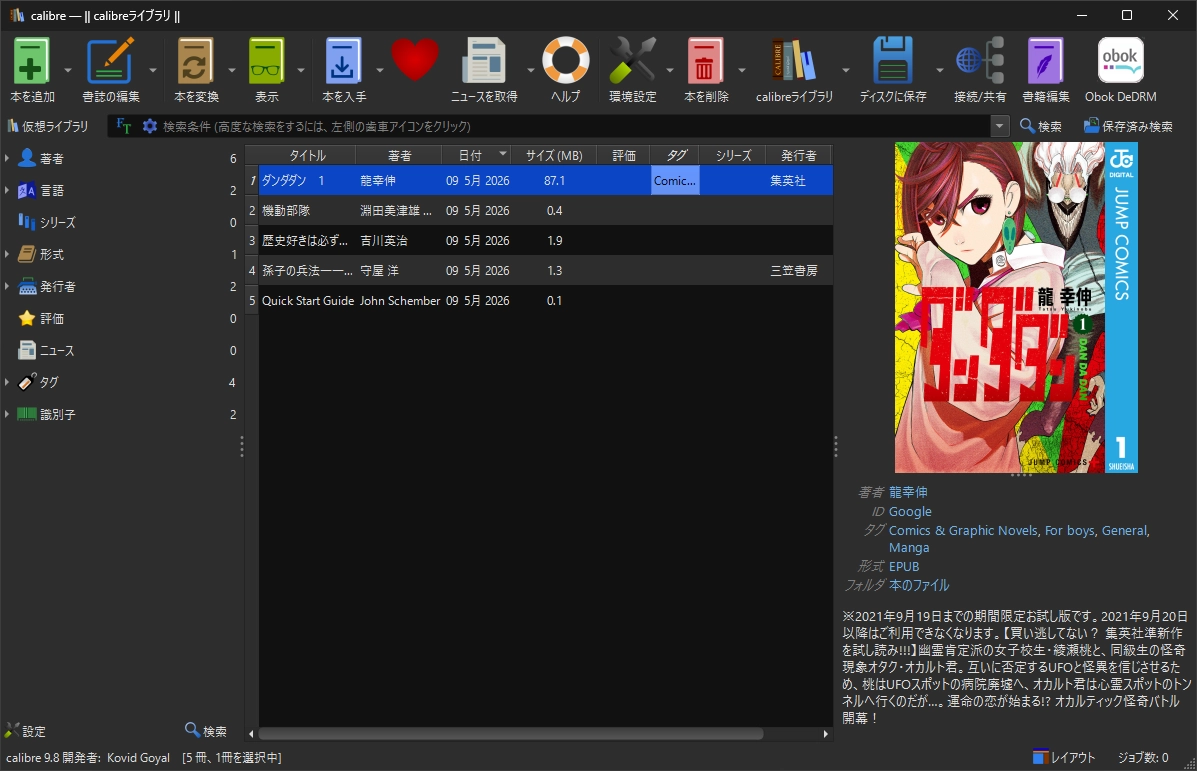Click the 本を追加 (Add books) icon
This screenshot has width=1197, height=771.
click(32, 61)
